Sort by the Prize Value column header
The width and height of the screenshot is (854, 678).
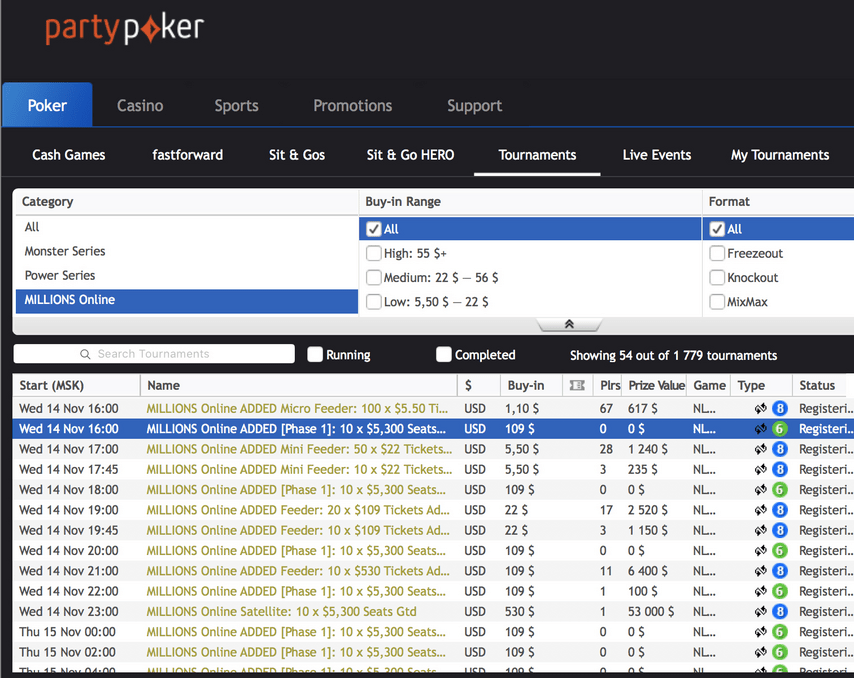pyautogui.click(x=656, y=386)
